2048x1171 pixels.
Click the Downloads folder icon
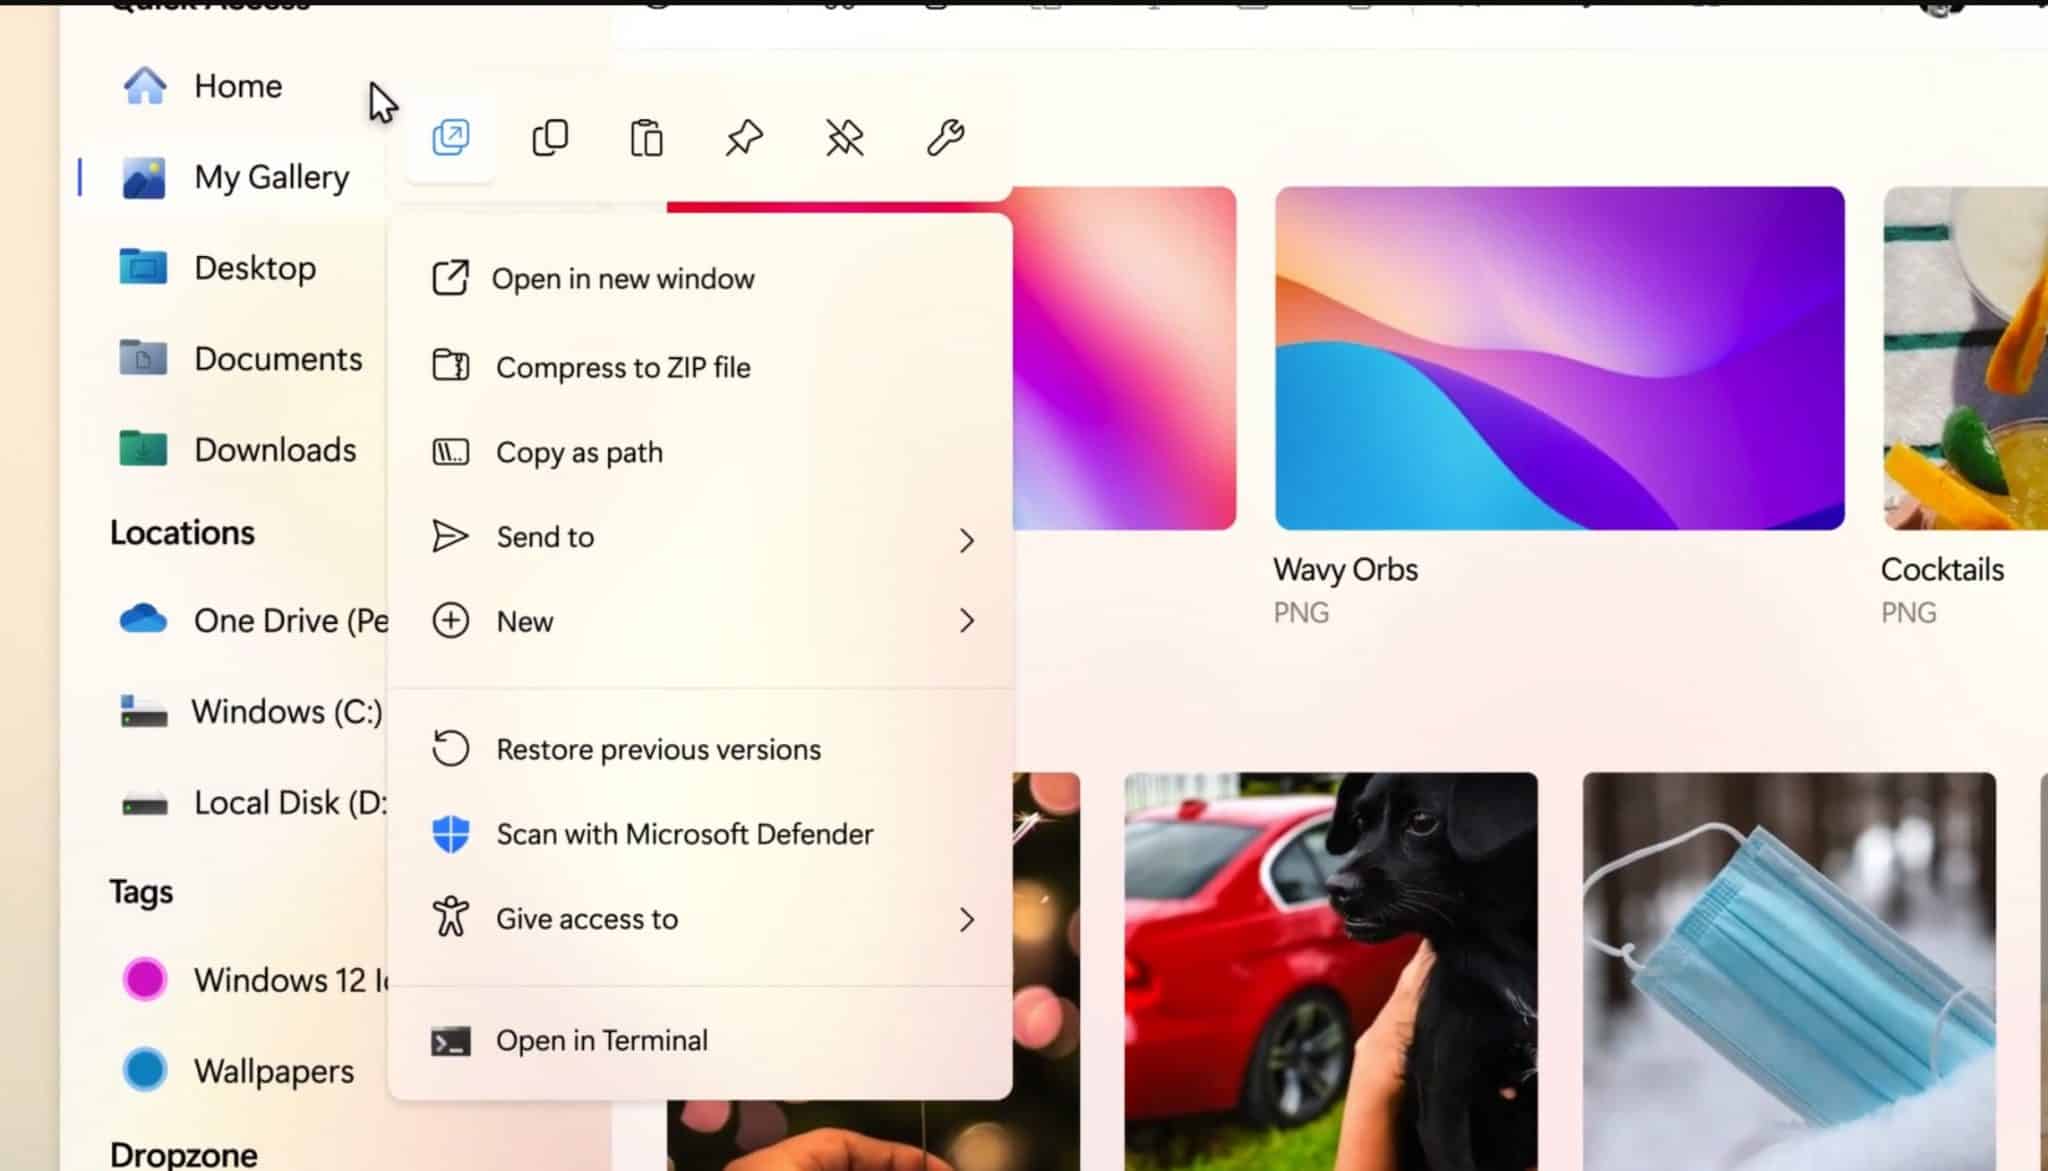tap(144, 449)
